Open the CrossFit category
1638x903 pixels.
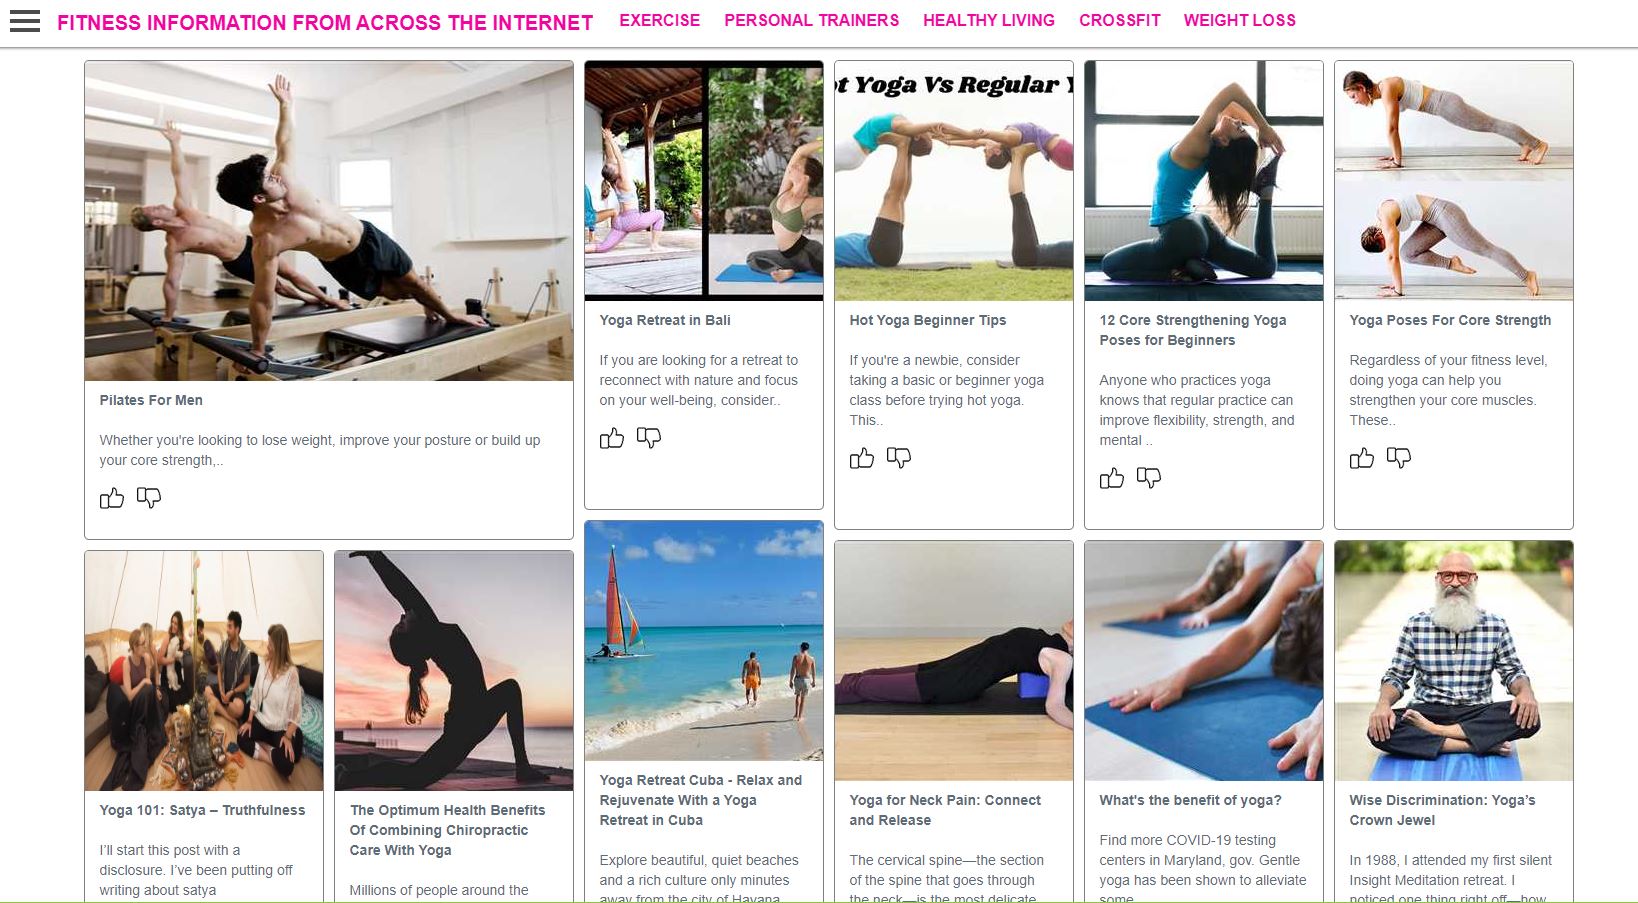coord(1119,20)
